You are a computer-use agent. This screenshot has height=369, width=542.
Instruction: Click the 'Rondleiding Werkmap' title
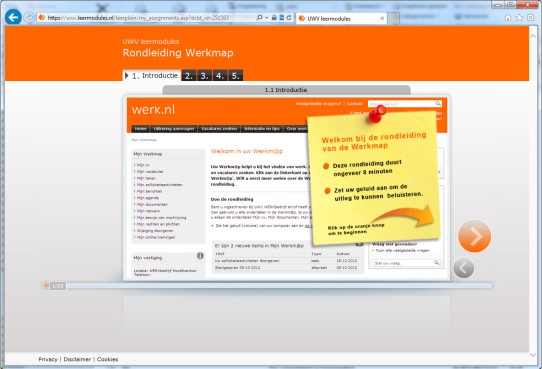click(178, 53)
